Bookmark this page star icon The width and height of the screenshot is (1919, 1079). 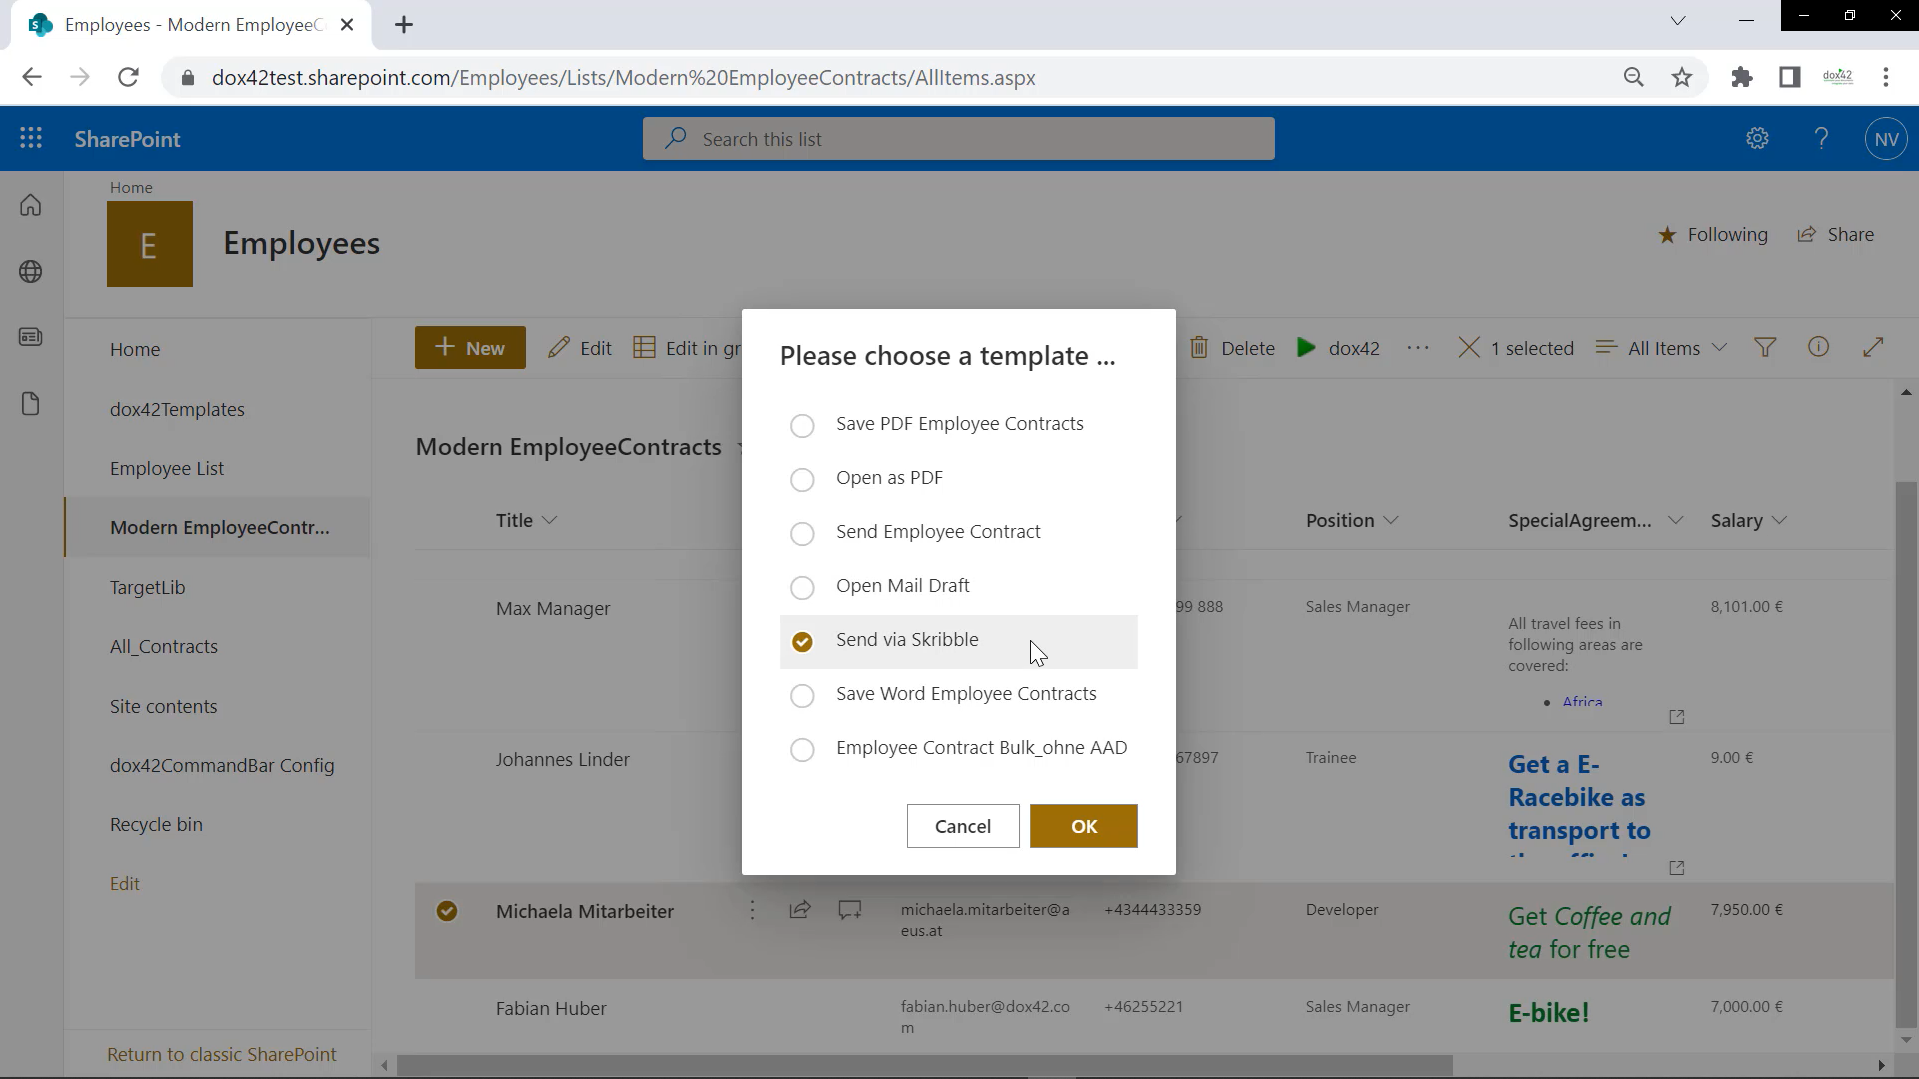[1682, 77]
